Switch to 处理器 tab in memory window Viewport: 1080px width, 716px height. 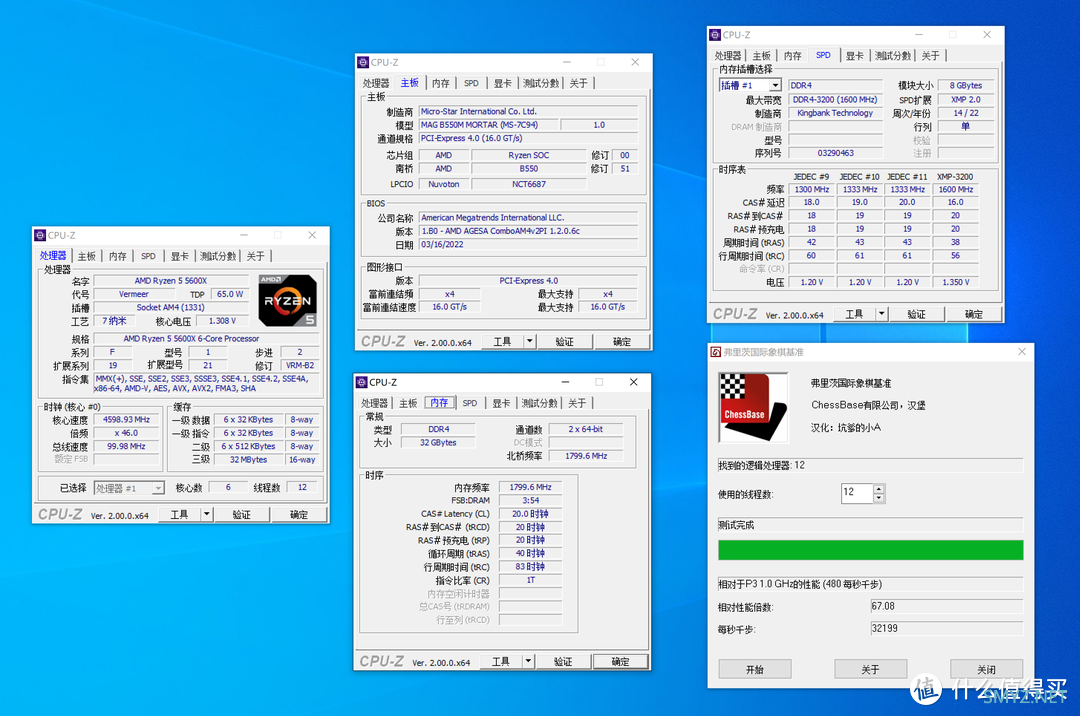375,403
